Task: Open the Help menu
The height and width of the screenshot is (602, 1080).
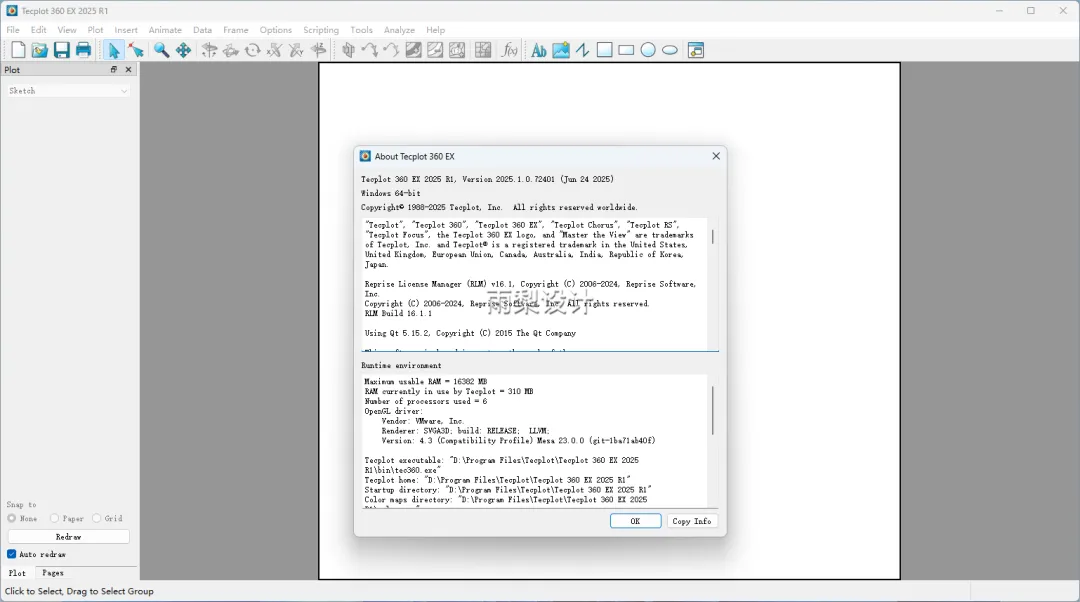Action: click(x=435, y=30)
